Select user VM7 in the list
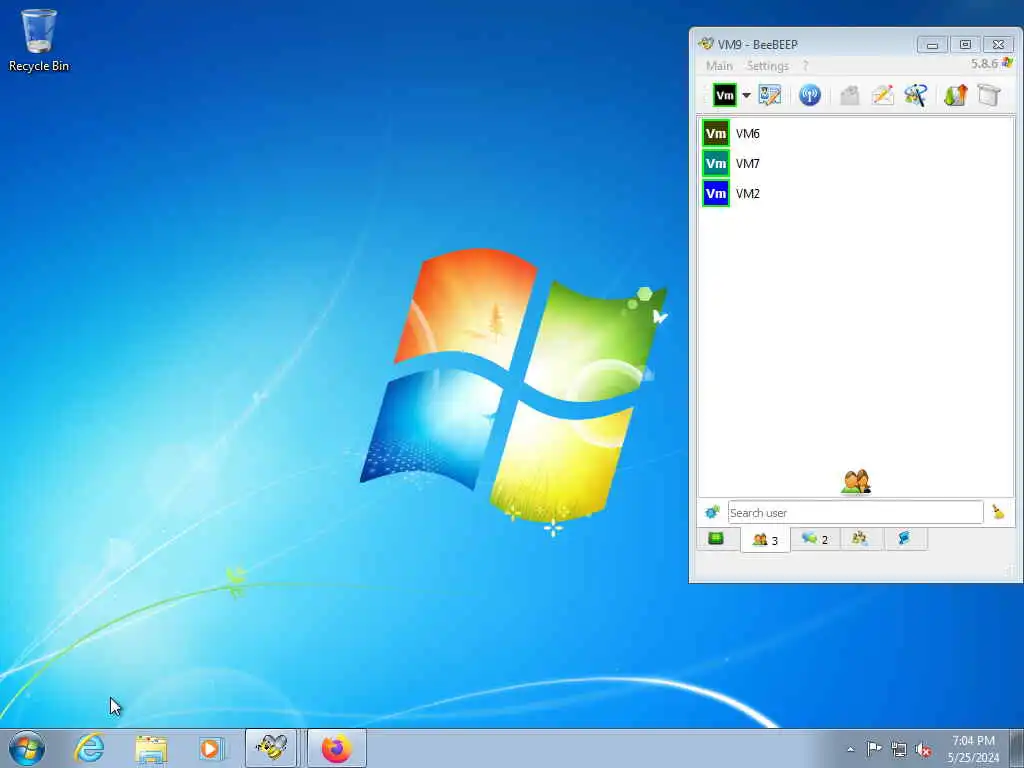Viewport: 1024px width, 768px height. [x=856, y=163]
